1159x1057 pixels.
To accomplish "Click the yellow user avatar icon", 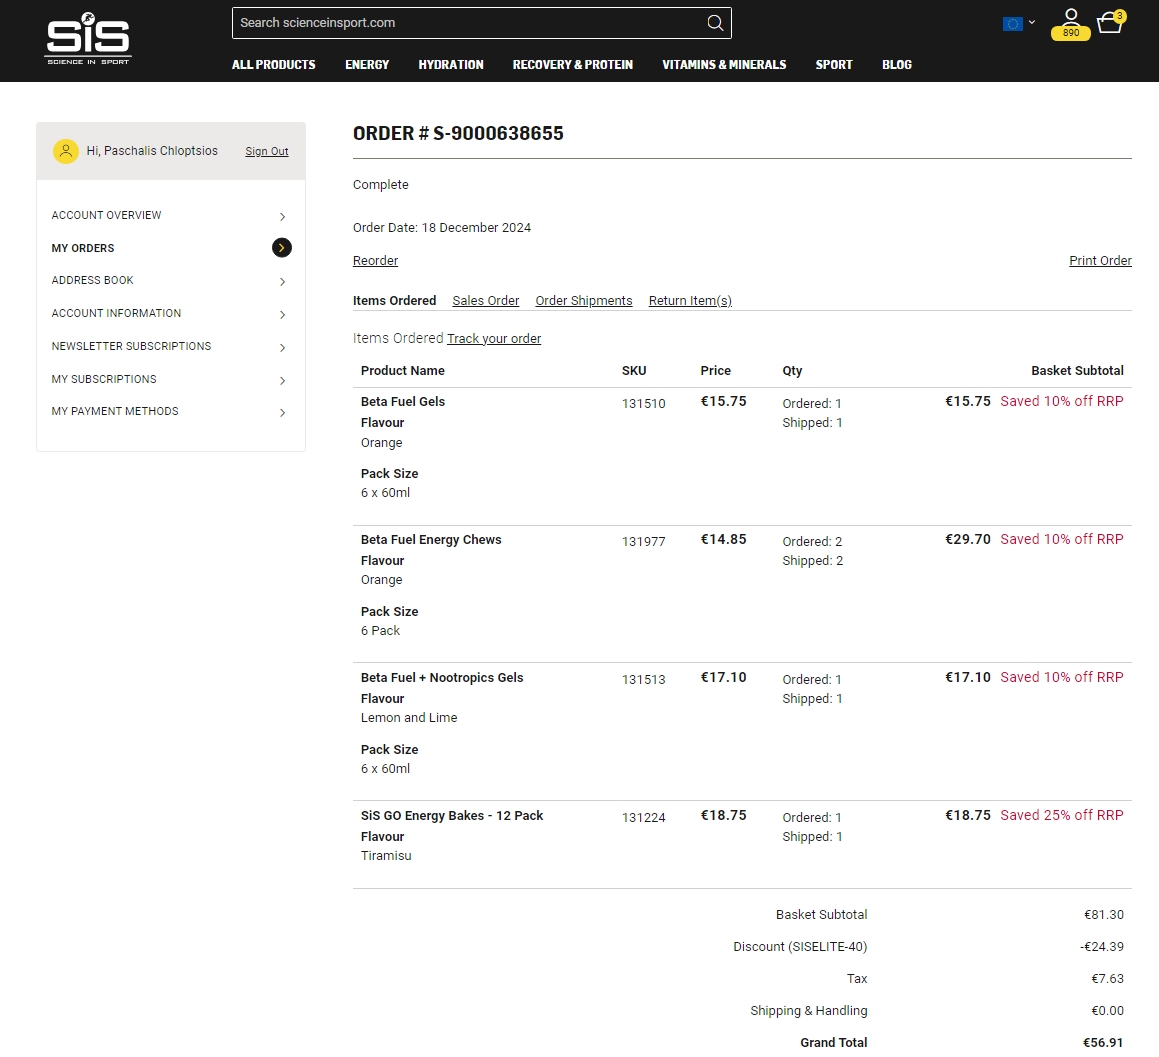I will 66,151.
